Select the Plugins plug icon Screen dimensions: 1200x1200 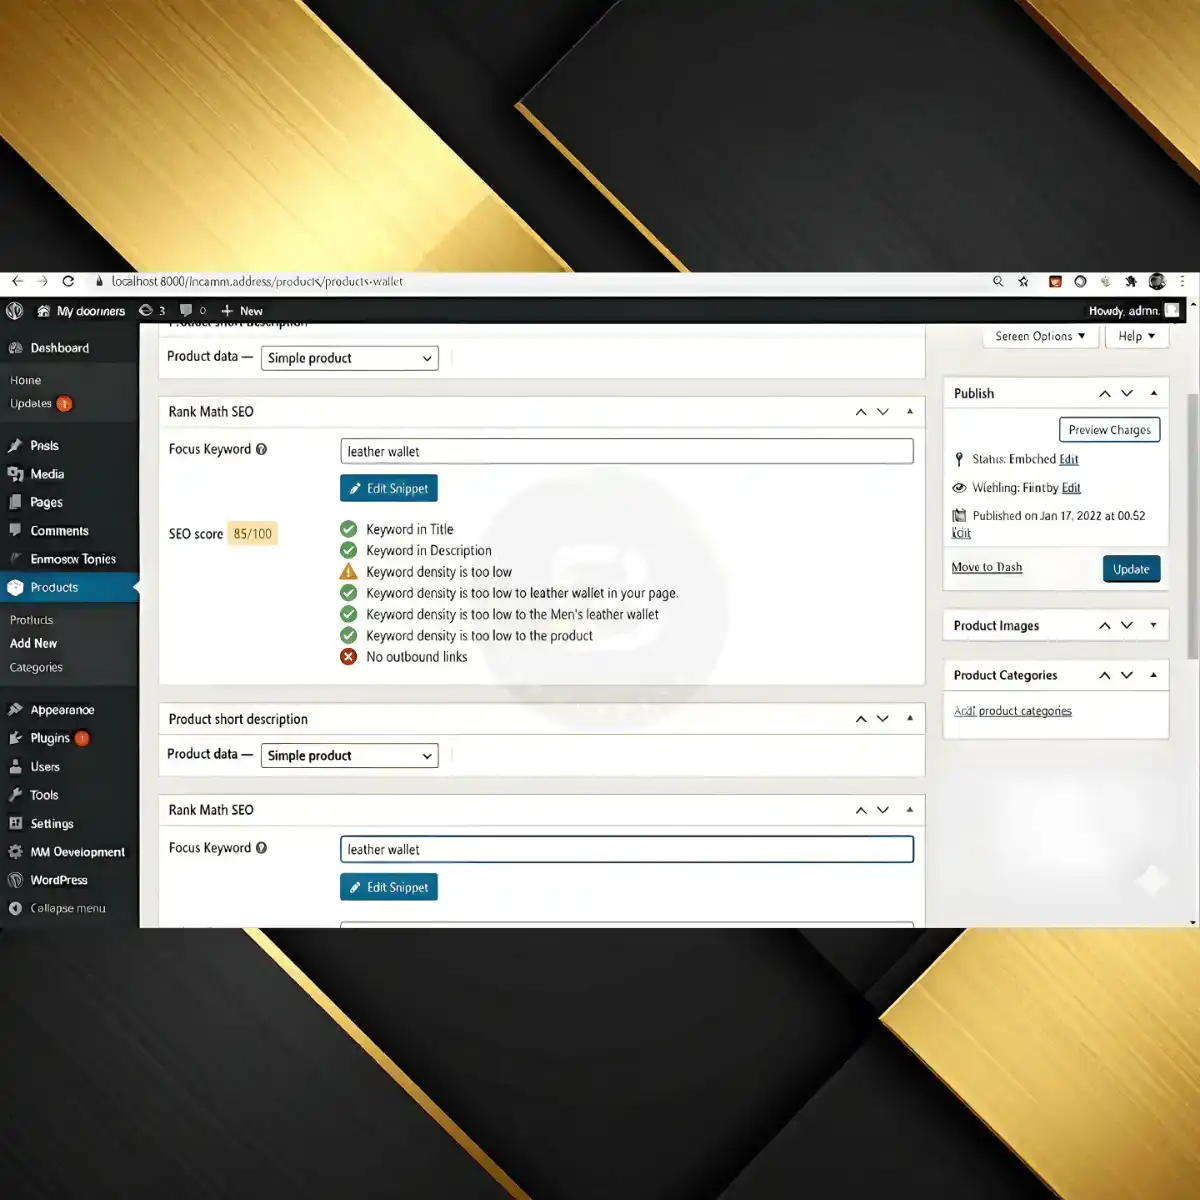click(15, 738)
